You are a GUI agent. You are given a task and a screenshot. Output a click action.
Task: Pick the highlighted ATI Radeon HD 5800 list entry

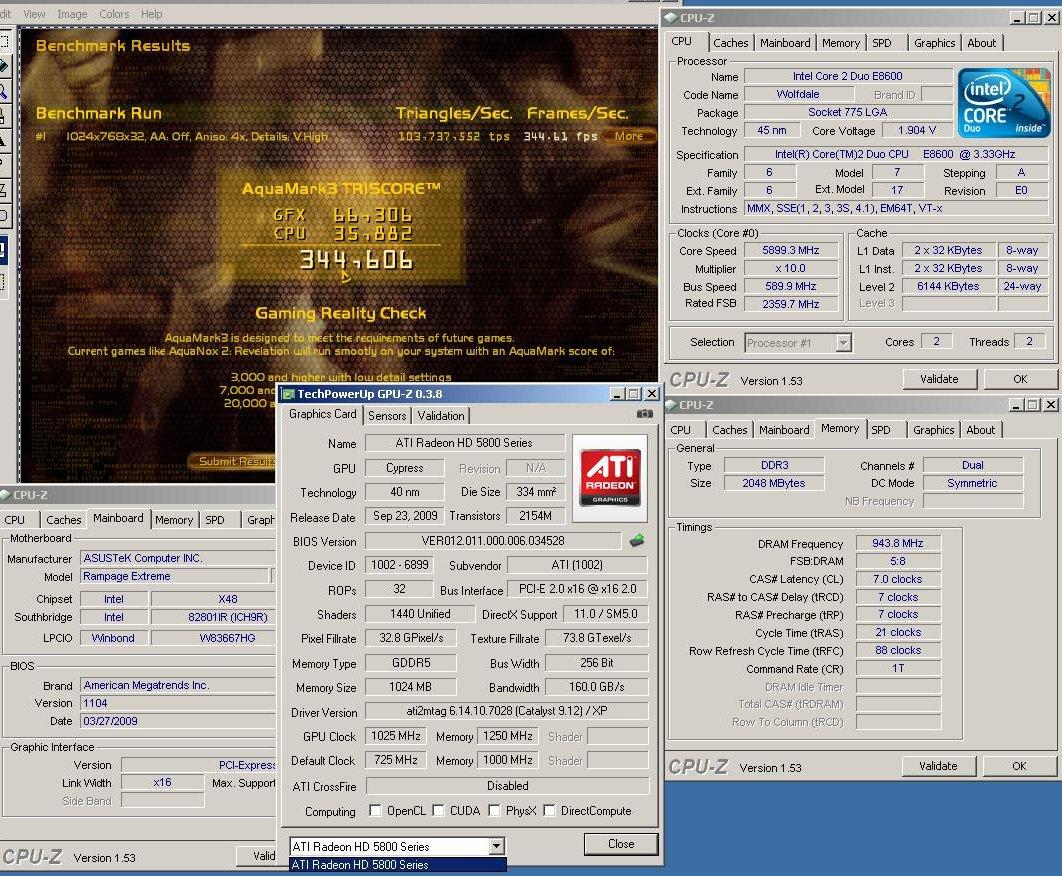398,865
